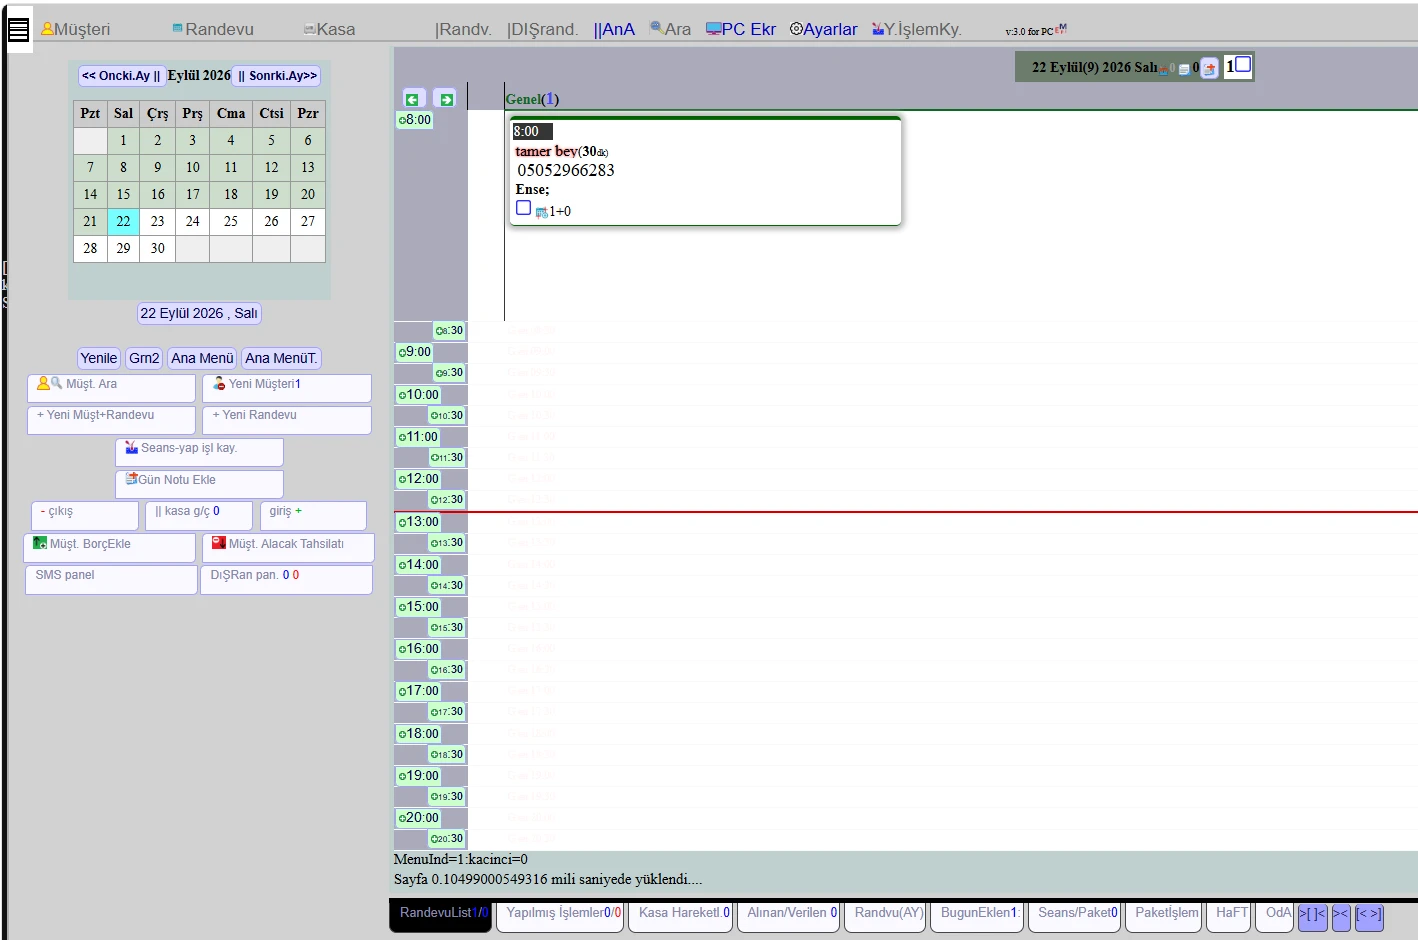
Task: Select day 25 in the calendar
Action: point(231,221)
